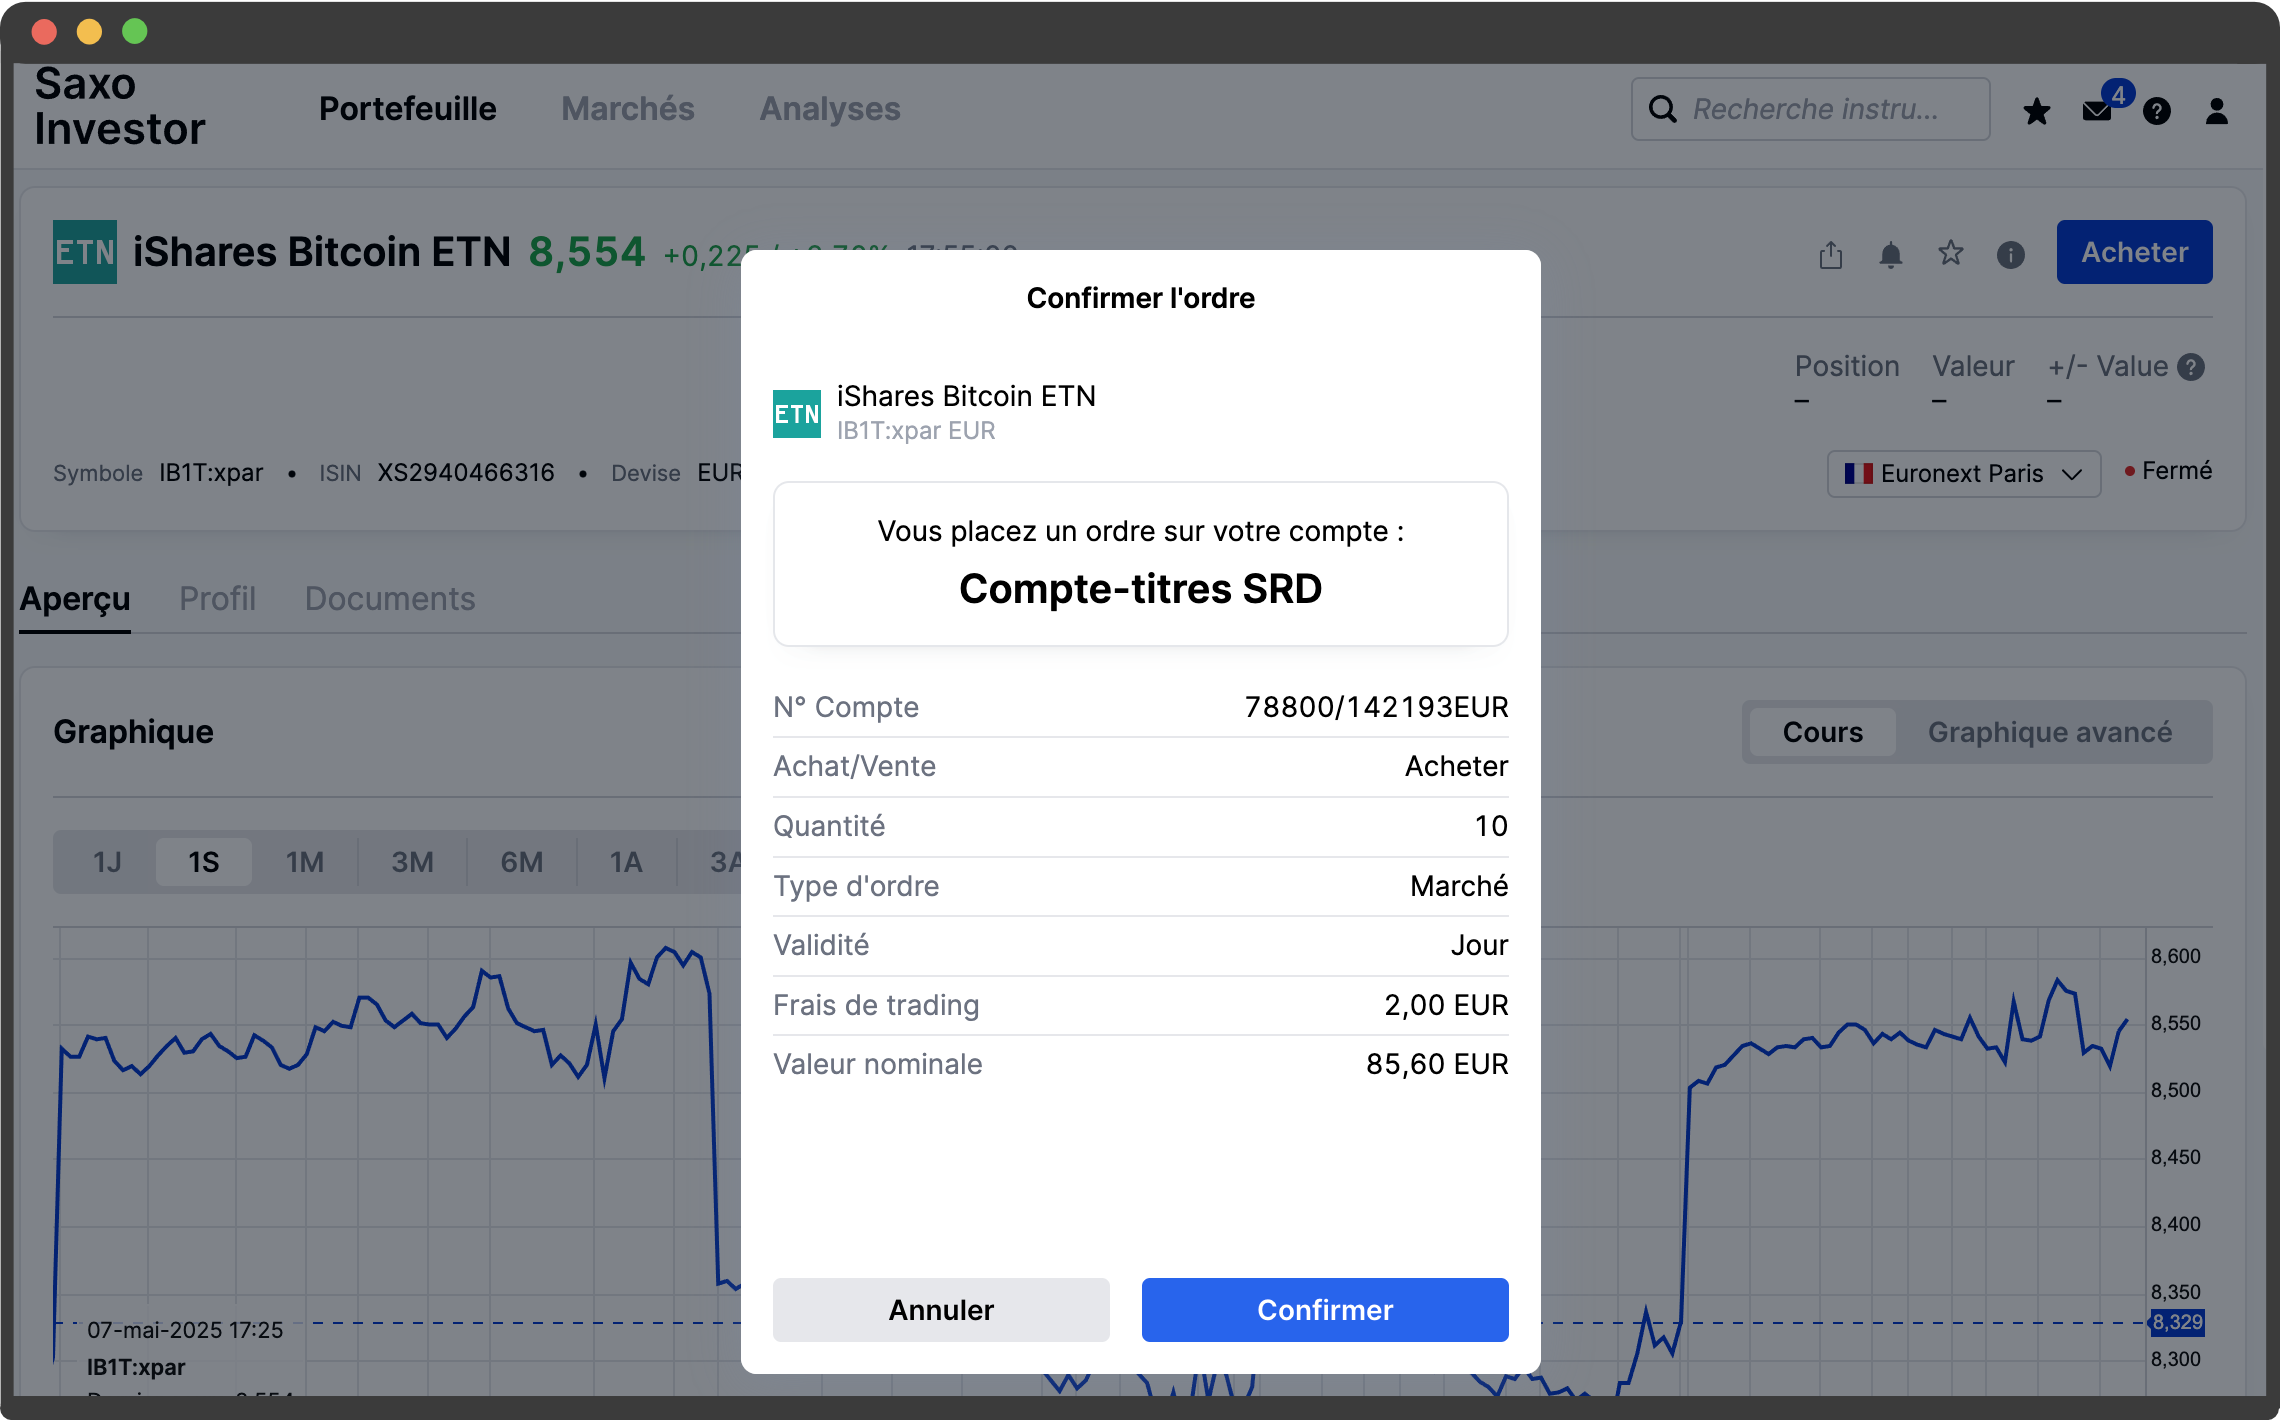Screen dimensions: 2280x1420
Task: Select the 6M chart range
Action: [x=521, y=862]
